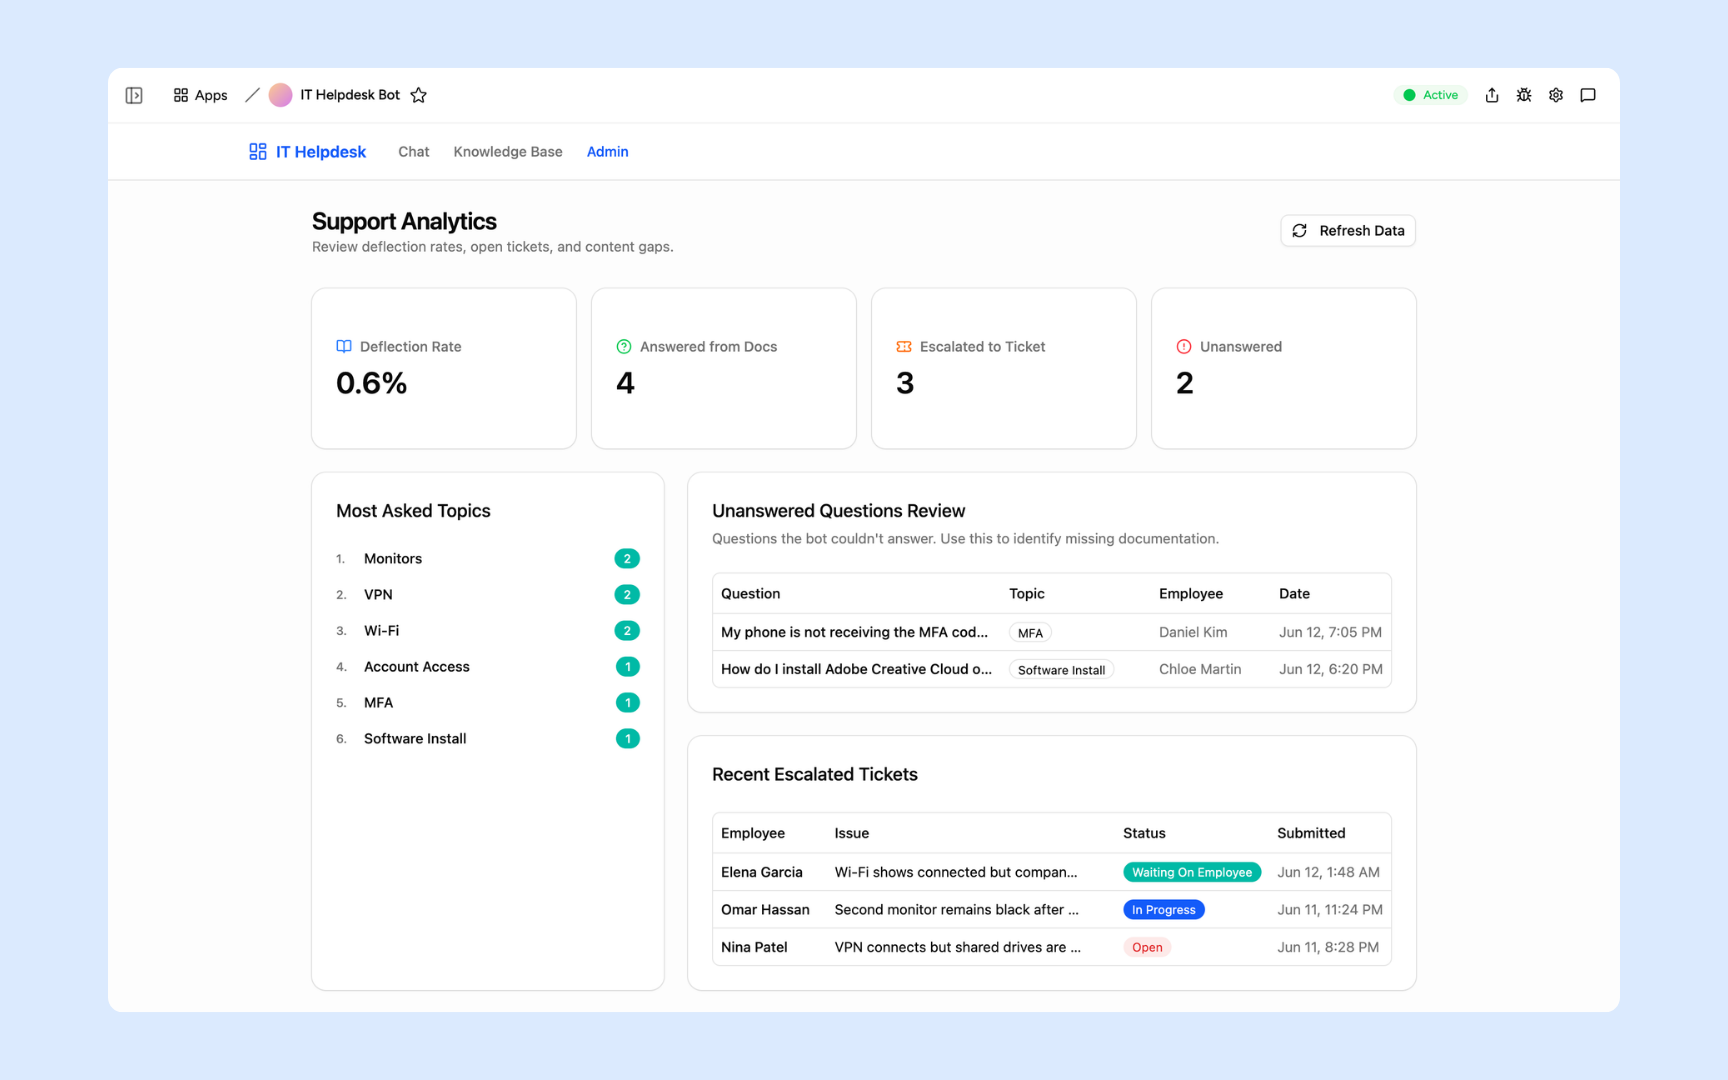
Task: Click the Waiting On Employee status badge
Action: (x=1192, y=872)
